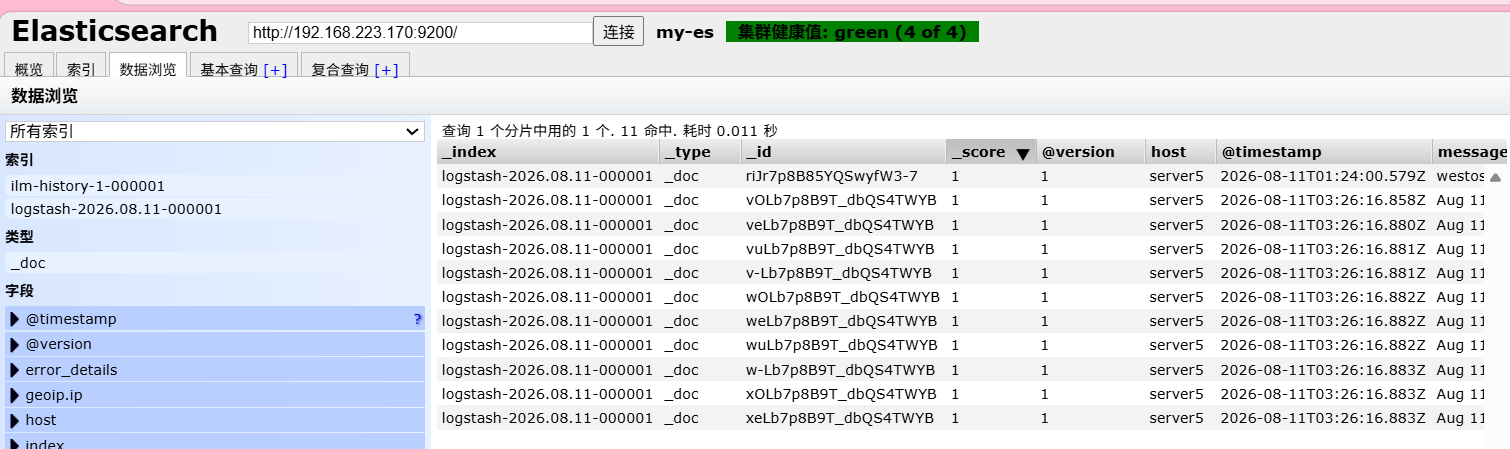Screen dimensions: 1510x449
Task: Open the document with id w-Lb7p8B9T_dbQS4TWYB
Action: (840, 370)
